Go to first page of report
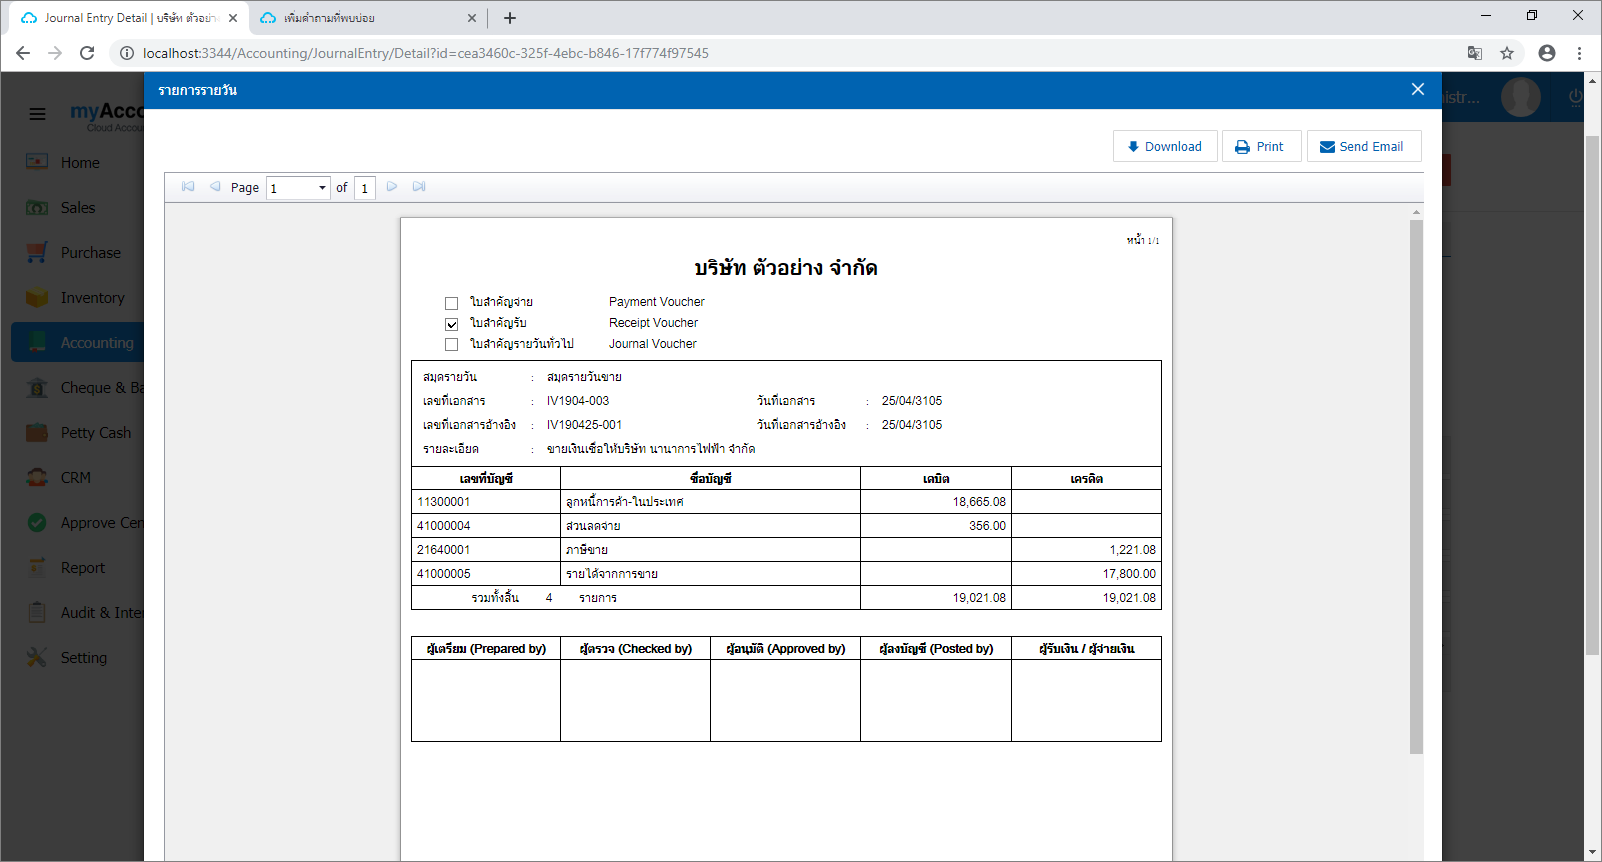Screen dimensions: 1602x862 click(188, 187)
